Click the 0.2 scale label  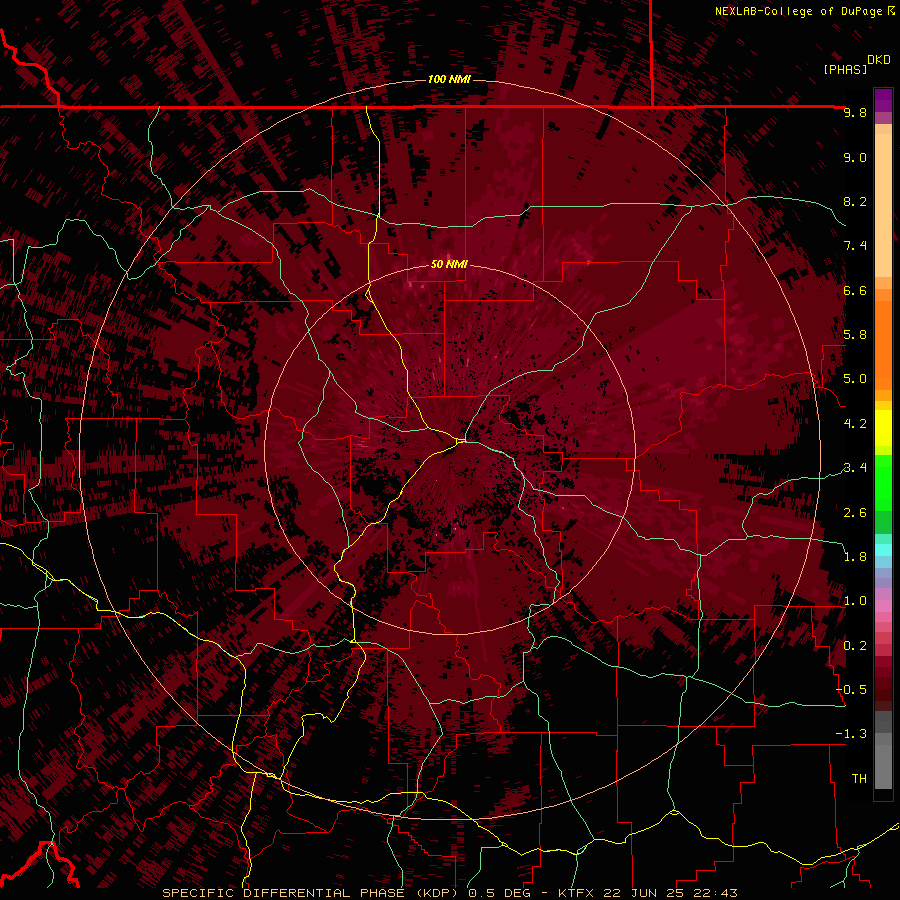(x=855, y=646)
